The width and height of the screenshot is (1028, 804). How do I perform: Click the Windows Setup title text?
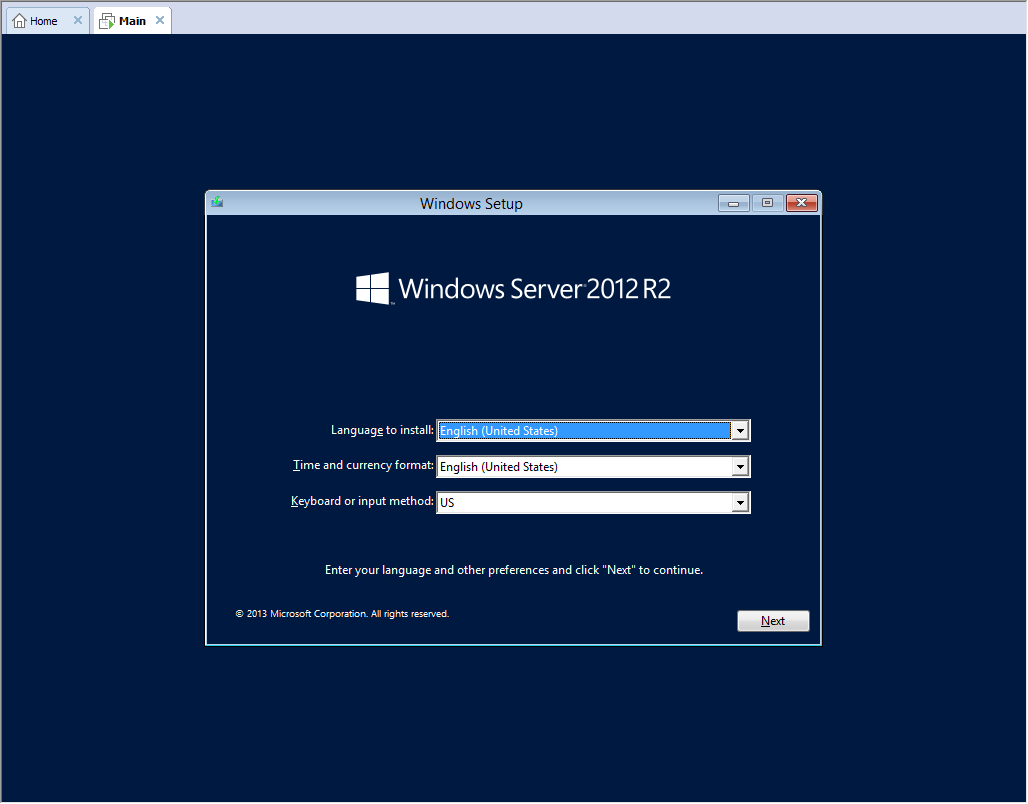coord(471,204)
